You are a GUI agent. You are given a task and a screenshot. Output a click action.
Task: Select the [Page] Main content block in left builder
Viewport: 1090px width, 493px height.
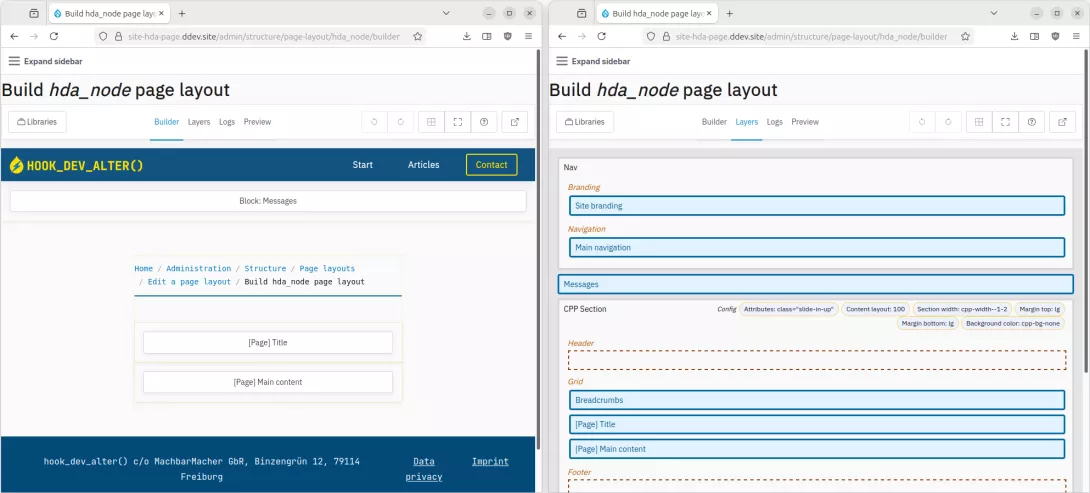pos(268,382)
